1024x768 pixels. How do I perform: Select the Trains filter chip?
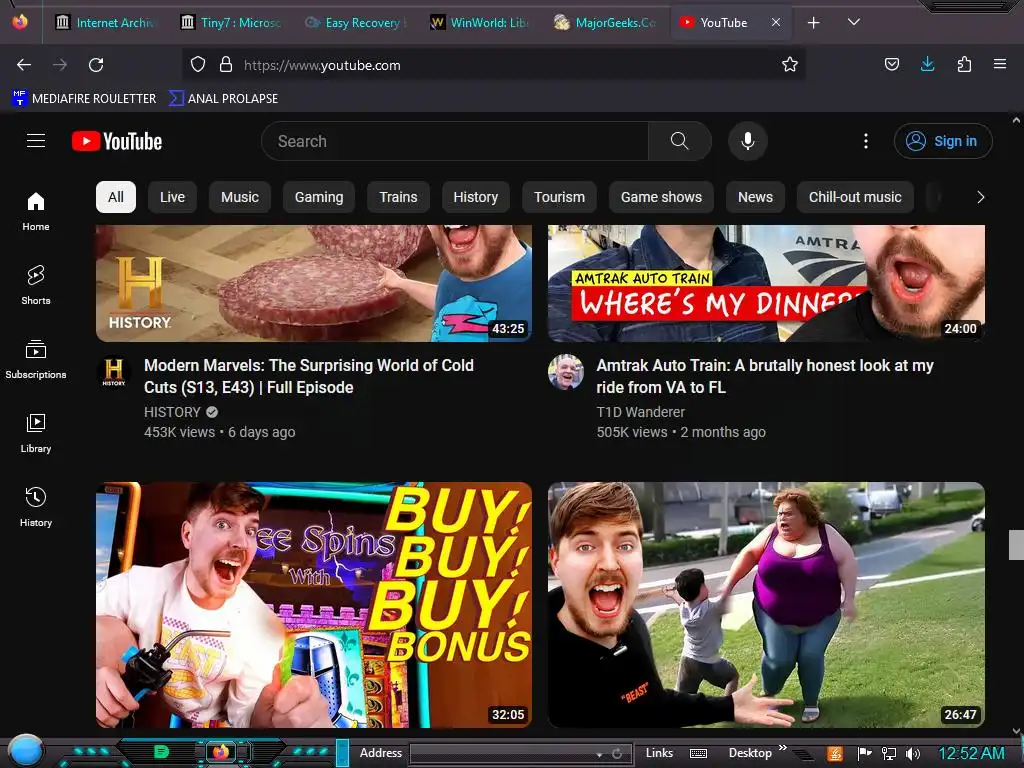(x=398, y=197)
